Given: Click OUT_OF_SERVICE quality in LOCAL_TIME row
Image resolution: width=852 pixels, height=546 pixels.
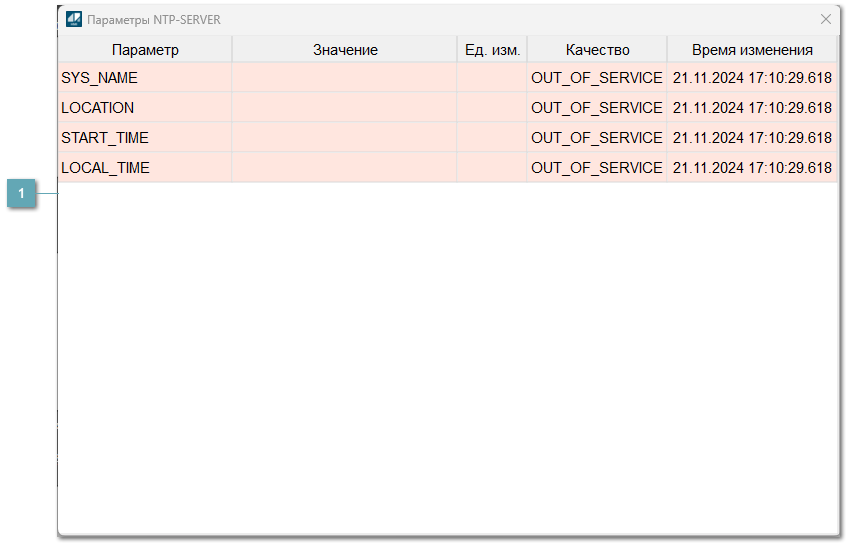Looking at the screenshot, I should (597, 168).
